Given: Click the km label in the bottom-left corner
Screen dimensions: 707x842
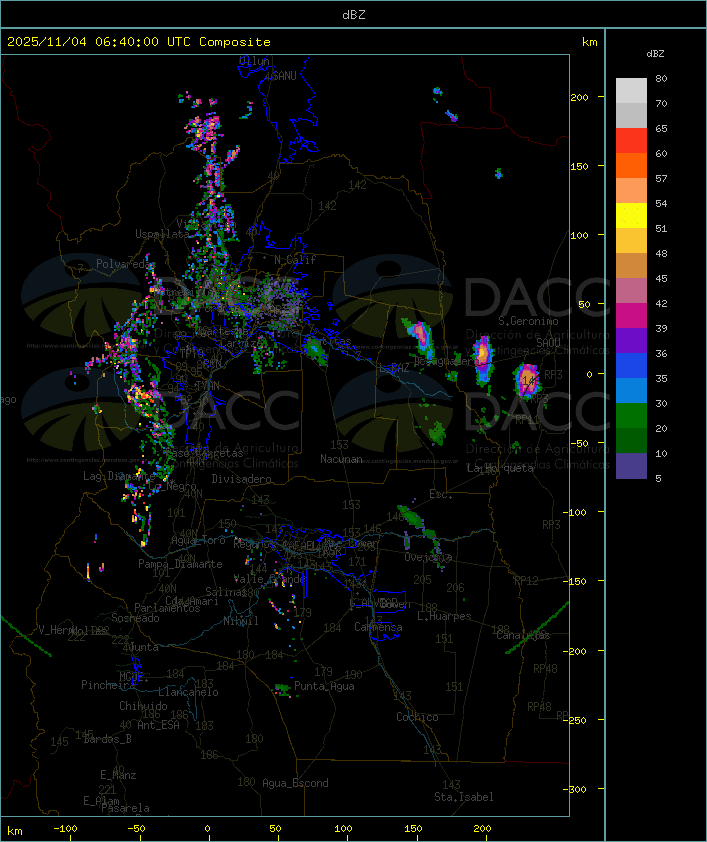Looking at the screenshot, I should point(15,831).
